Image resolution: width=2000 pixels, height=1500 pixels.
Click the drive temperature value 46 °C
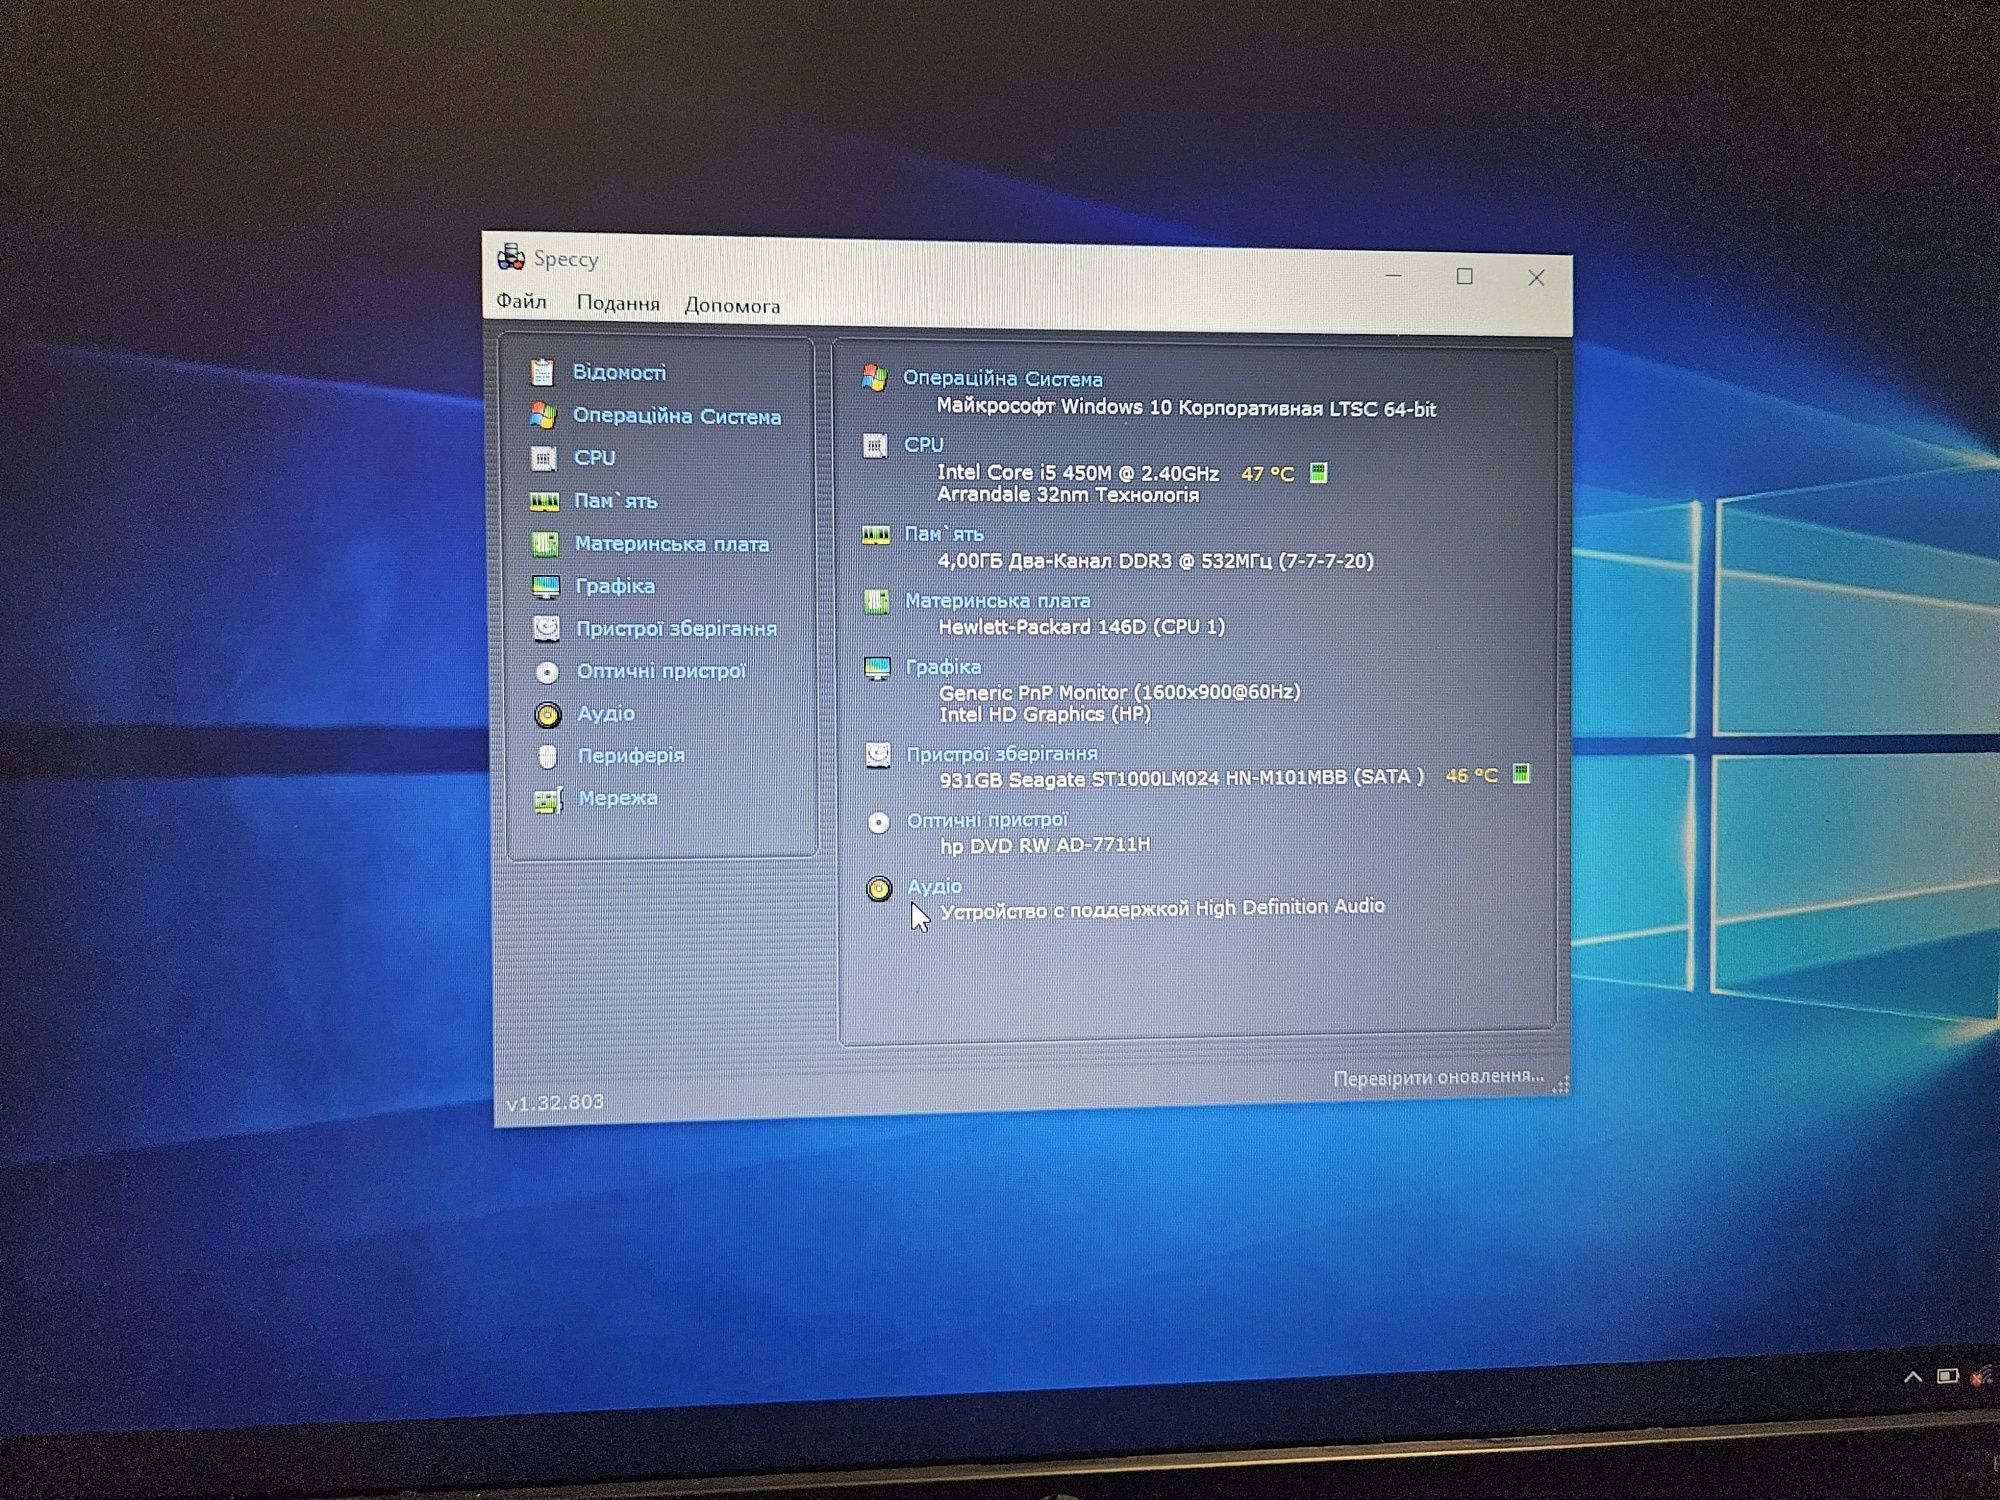1471,775
